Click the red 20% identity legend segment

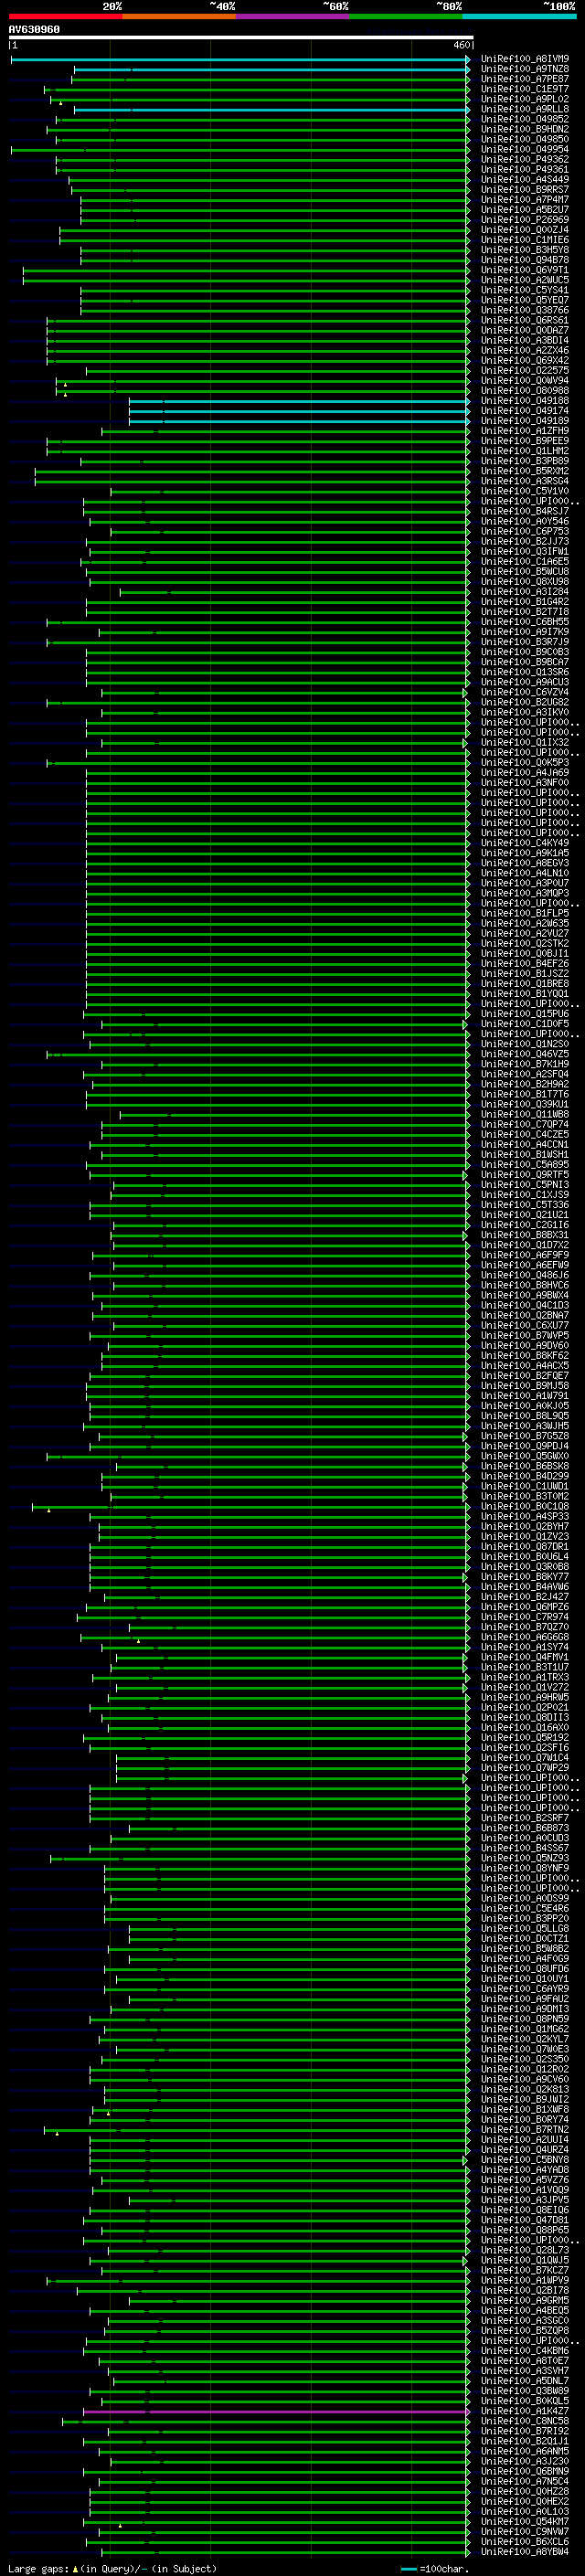[65, 16]
